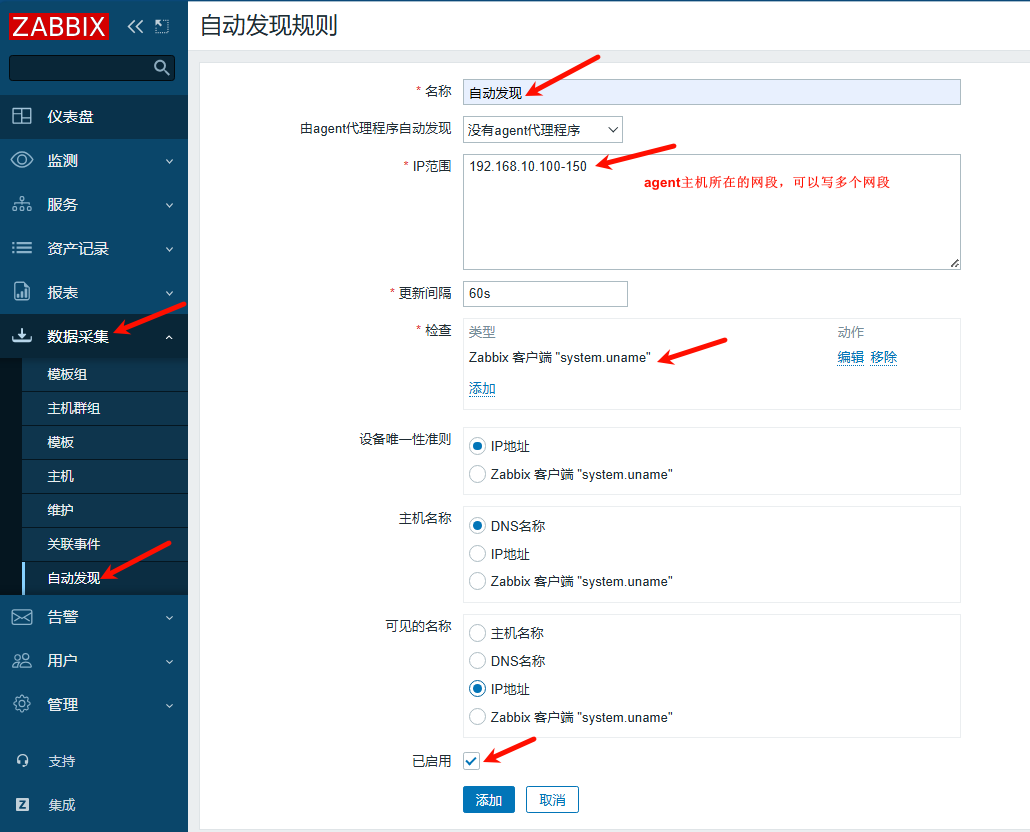Open 关联事件 submenu item
Screen dimensions: 1030x832
[105, 544]
